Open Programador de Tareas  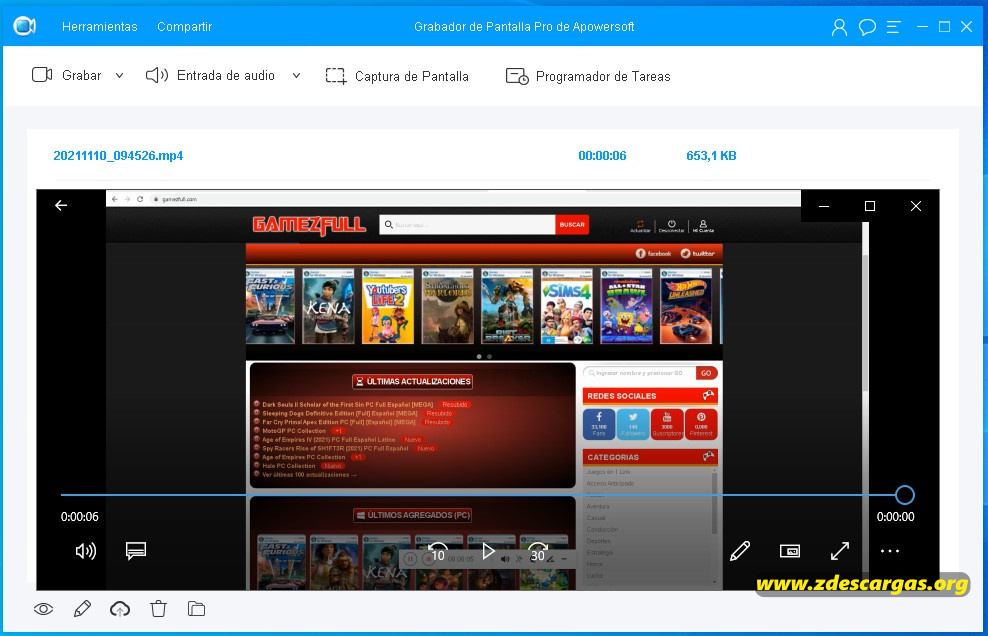(588, 76)
